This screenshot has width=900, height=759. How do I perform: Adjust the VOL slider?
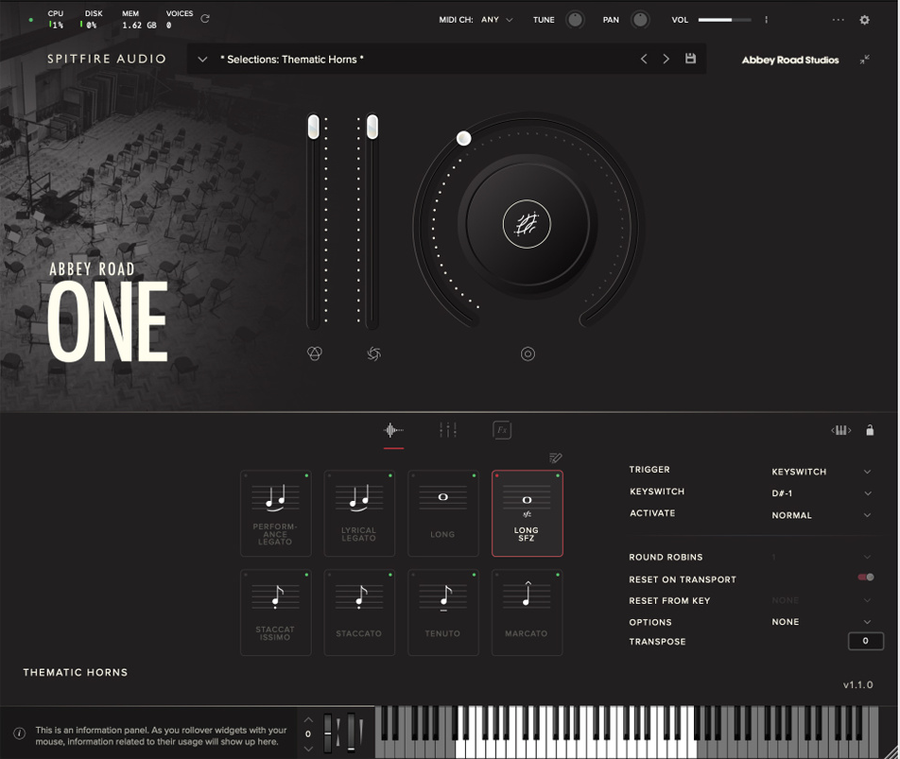(x=724, y=20)
